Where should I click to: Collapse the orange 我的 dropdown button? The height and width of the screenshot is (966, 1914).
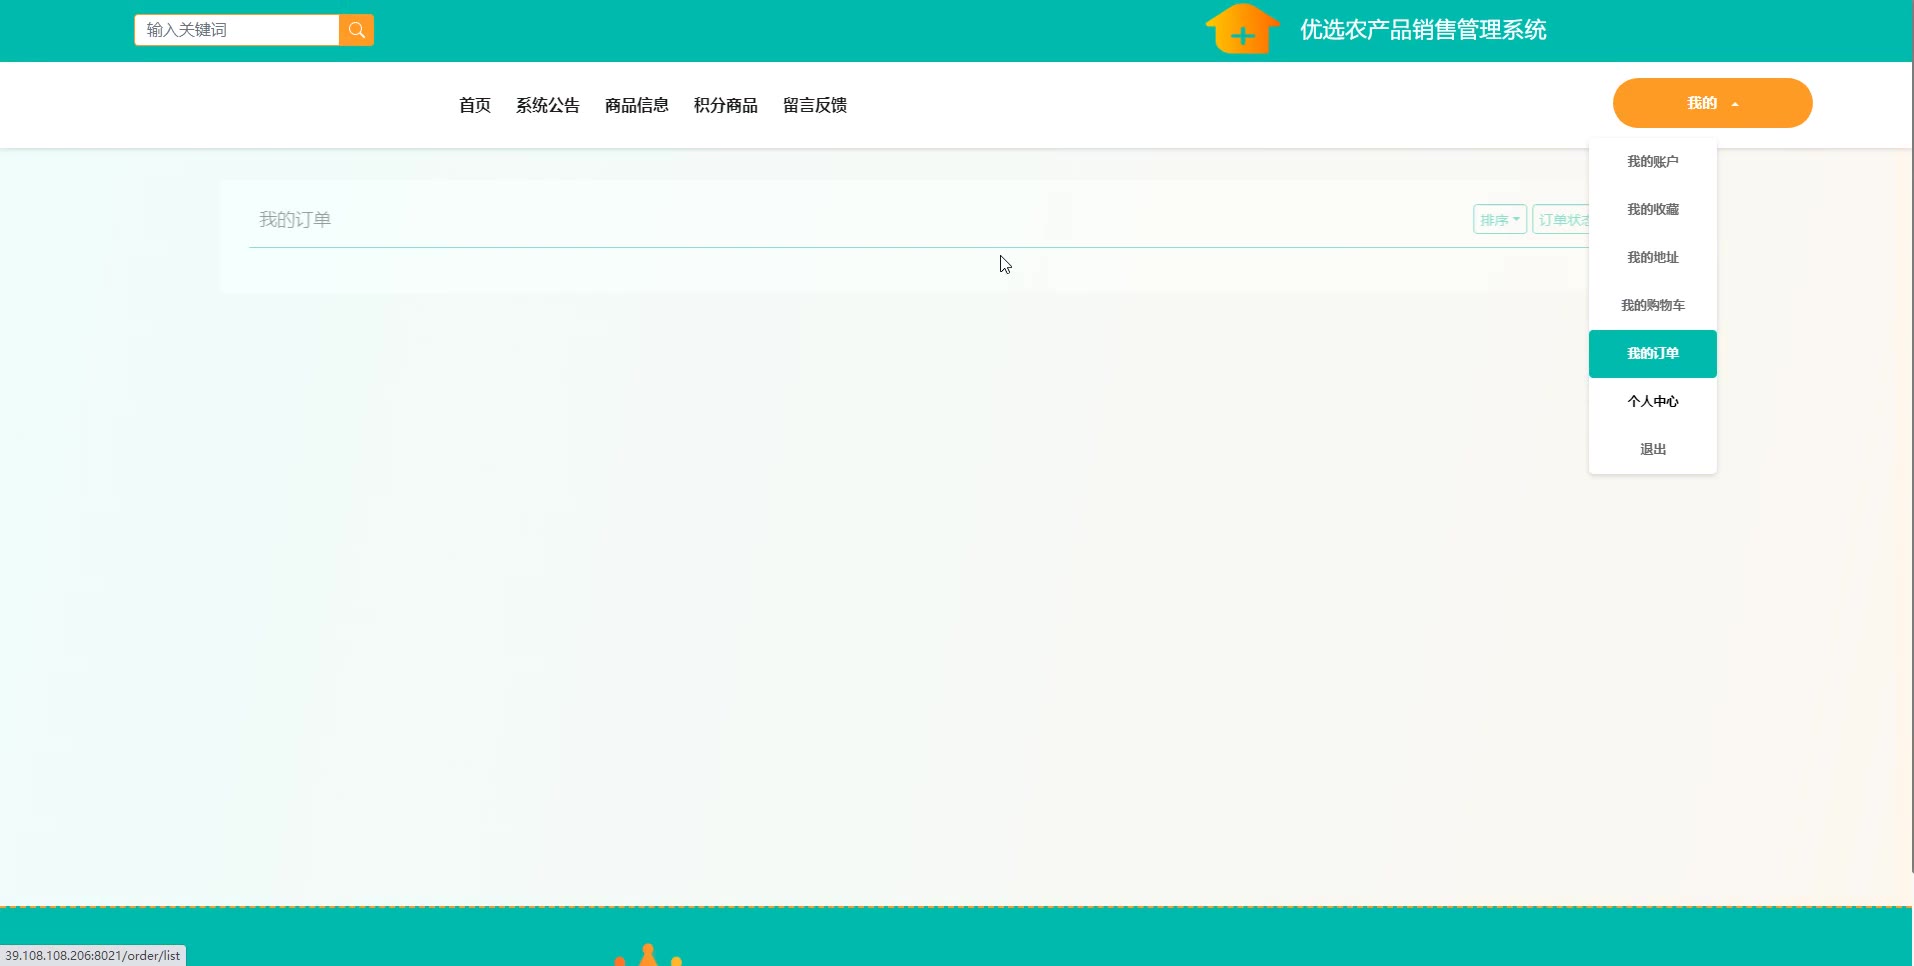coord(1712,103)
